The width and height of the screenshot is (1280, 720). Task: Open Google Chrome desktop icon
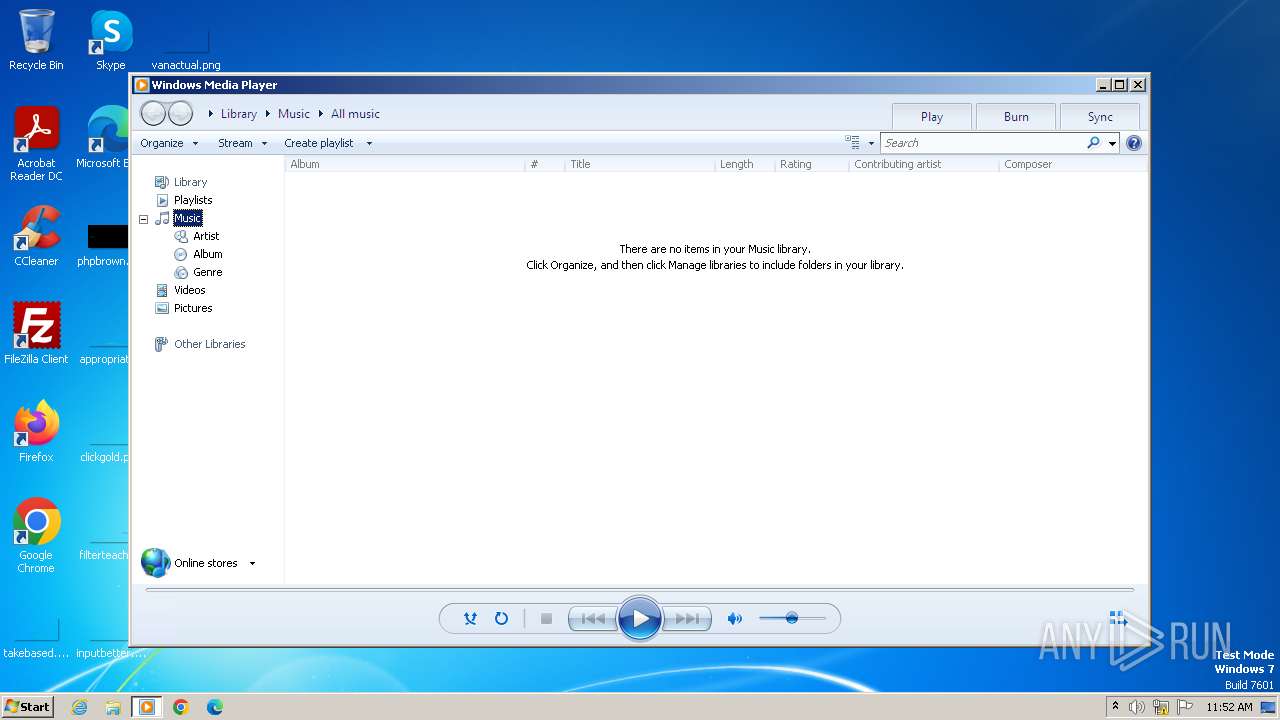[36, 536]
